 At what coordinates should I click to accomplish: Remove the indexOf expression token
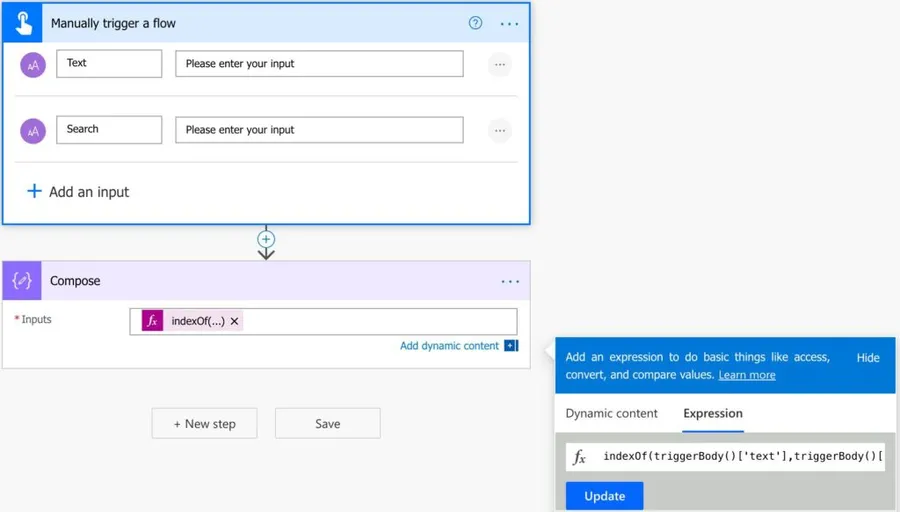coord(235,321)
